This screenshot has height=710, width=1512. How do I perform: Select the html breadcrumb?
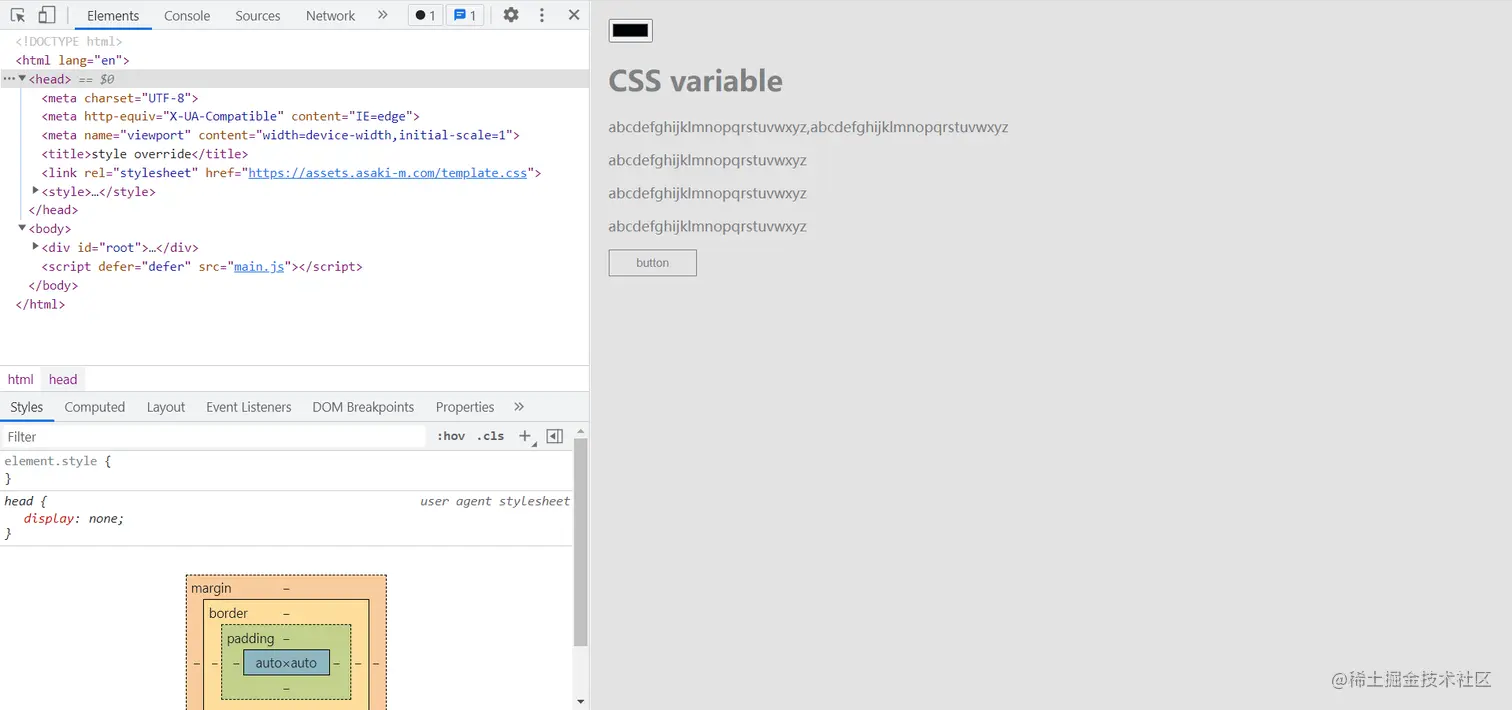point(20,379)
